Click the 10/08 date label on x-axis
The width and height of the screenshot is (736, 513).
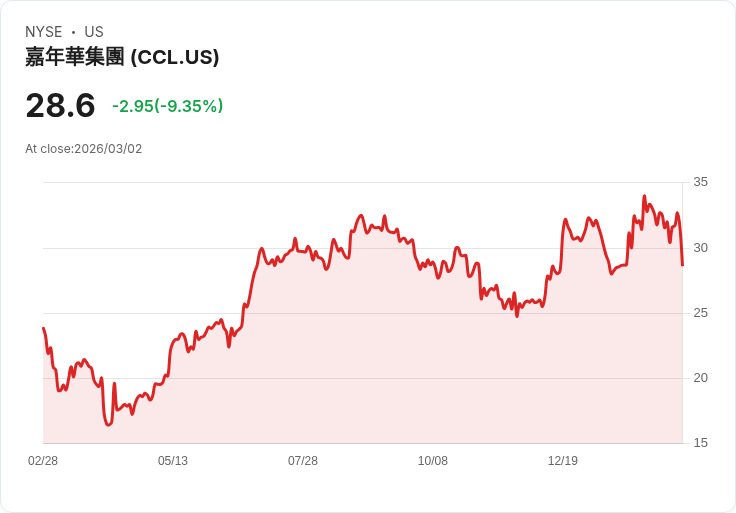pyautogui.click(x=433, y=461)
